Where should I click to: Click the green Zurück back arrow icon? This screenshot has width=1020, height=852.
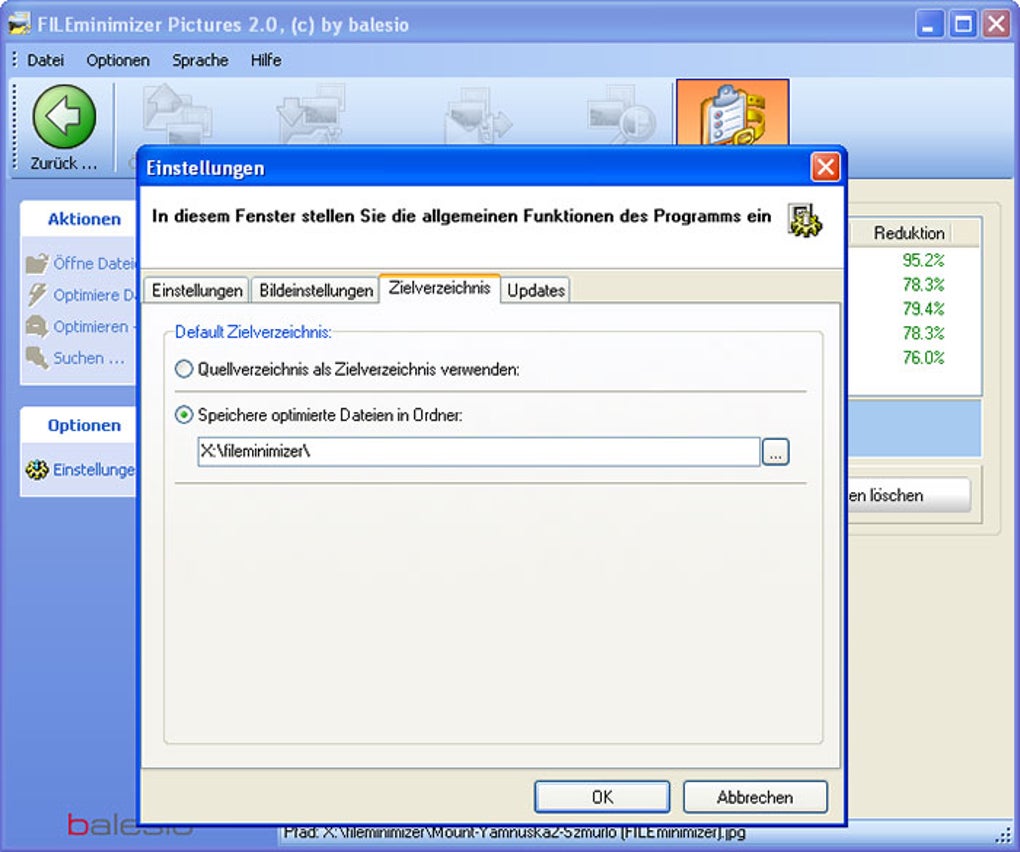(x=64, y=117)
